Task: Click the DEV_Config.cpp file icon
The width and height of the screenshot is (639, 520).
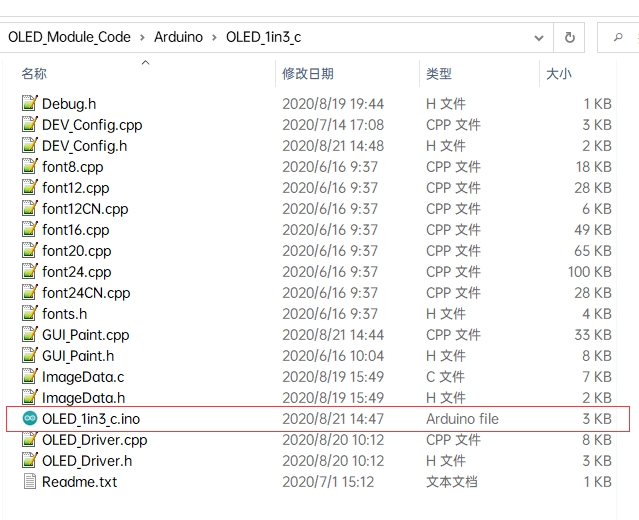Action: 30,125
